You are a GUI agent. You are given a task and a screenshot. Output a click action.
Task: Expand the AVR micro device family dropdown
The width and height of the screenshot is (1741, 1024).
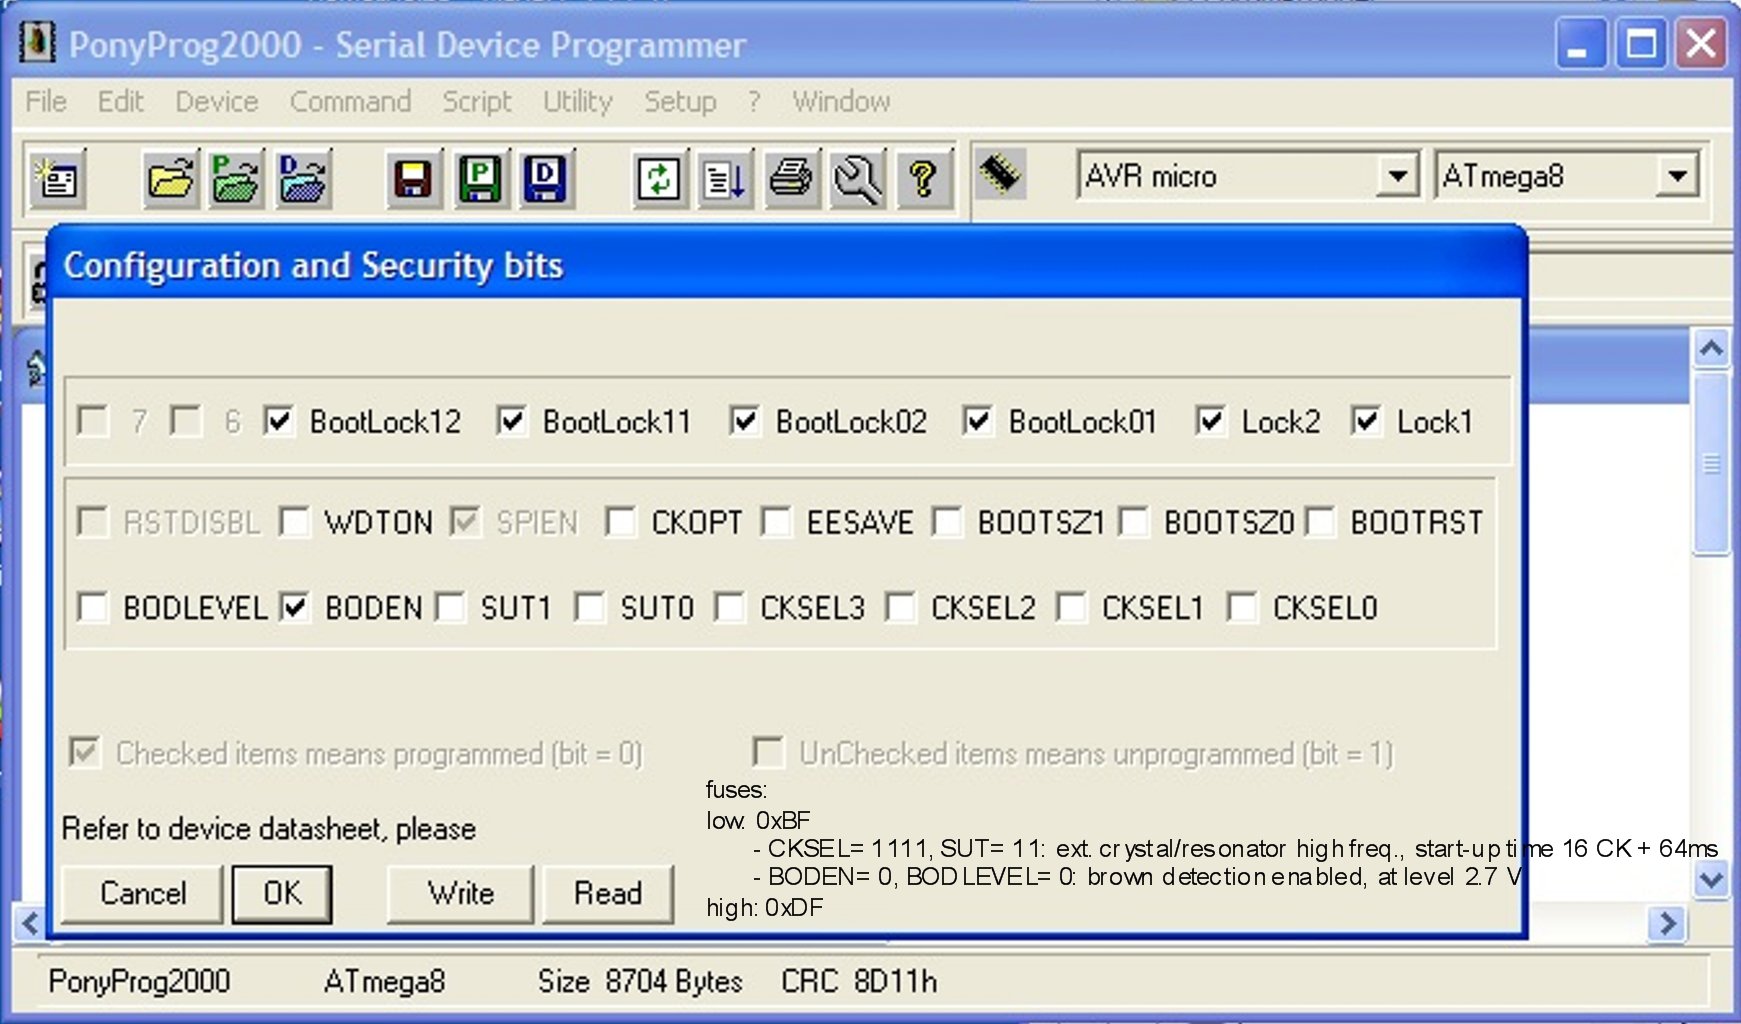(x=1397, y=177)
